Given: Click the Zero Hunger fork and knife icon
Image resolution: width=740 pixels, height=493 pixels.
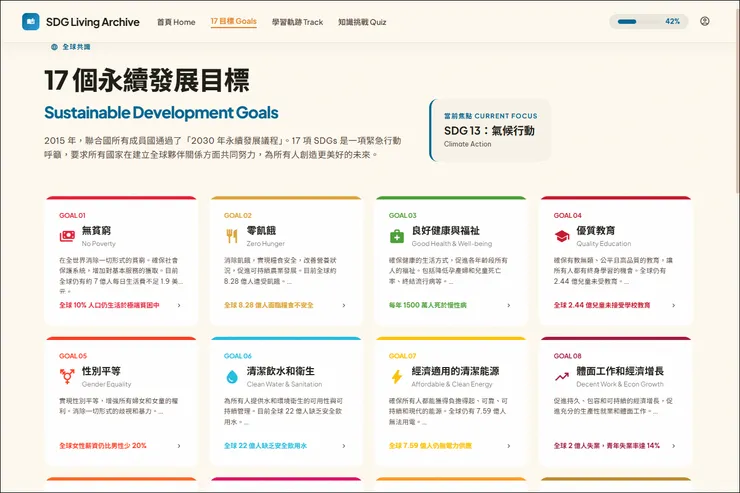Looking at the screenshot, I should [x=232, y=236].
